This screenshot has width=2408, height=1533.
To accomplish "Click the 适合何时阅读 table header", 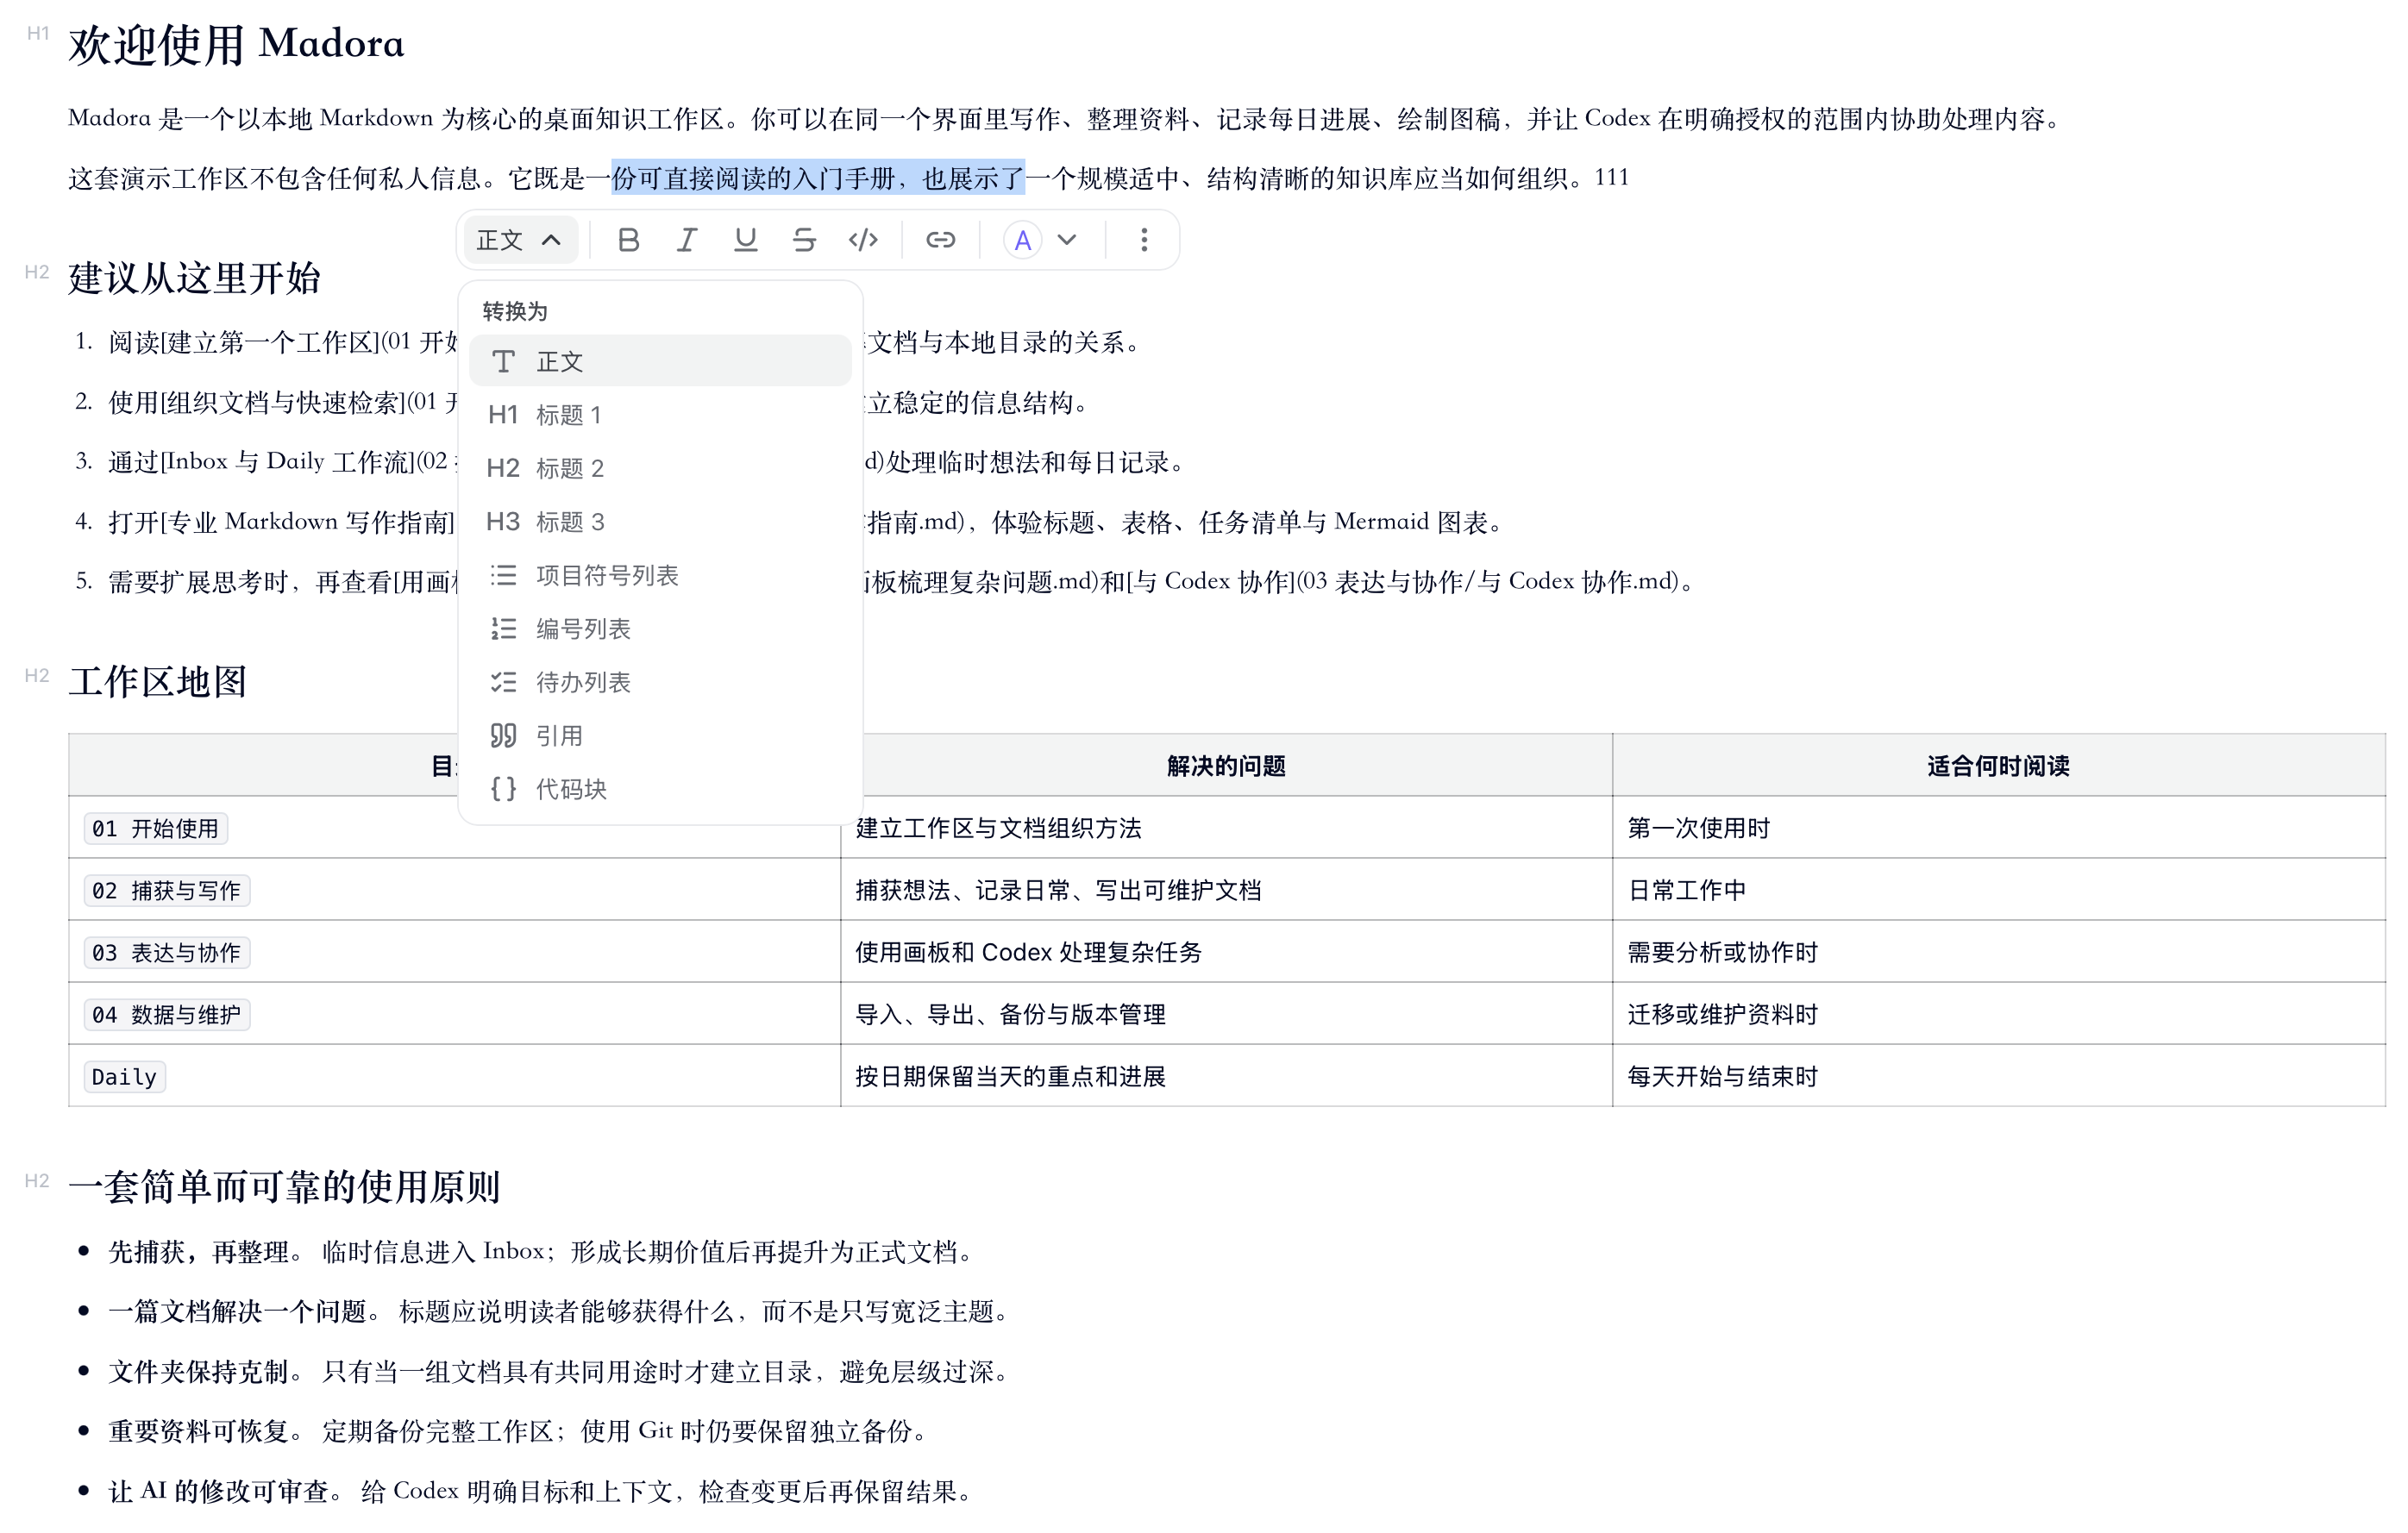I will (1998, 766).
